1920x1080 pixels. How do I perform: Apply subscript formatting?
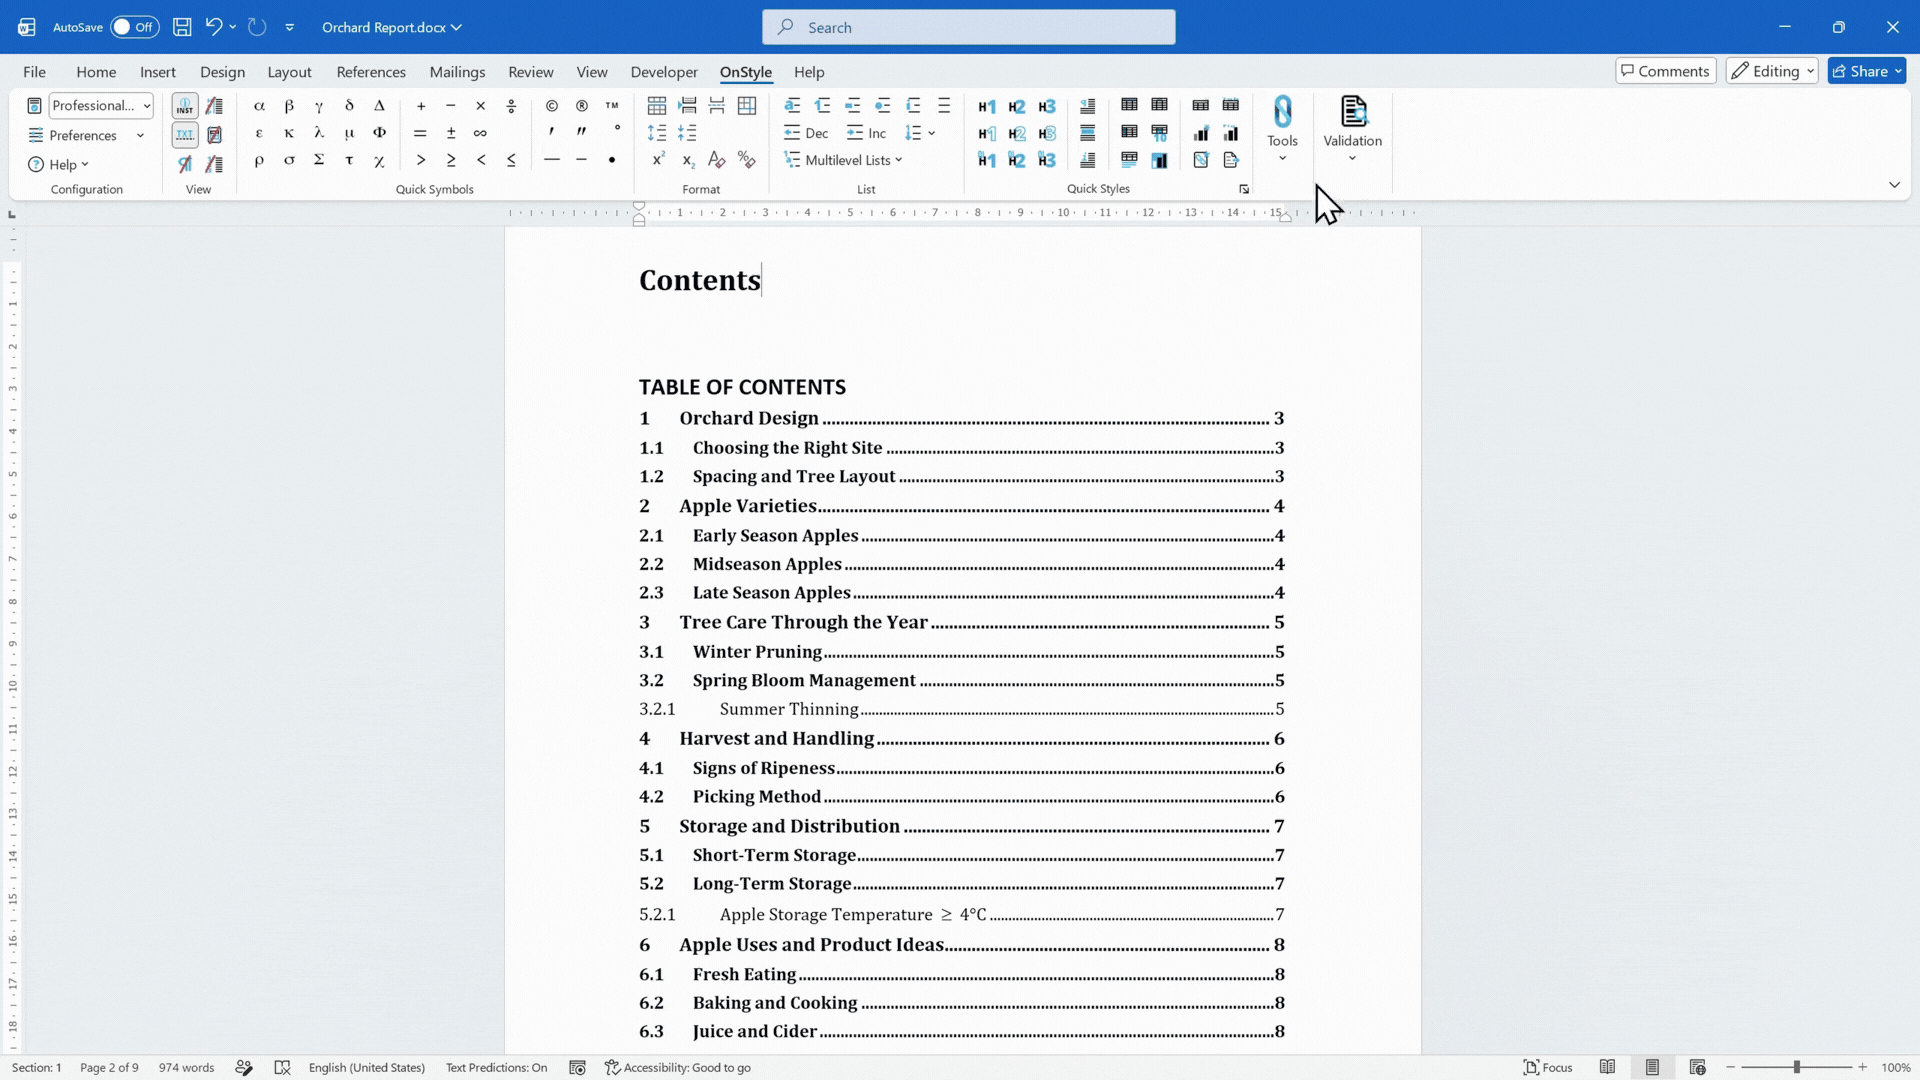(x=688, y=160)
